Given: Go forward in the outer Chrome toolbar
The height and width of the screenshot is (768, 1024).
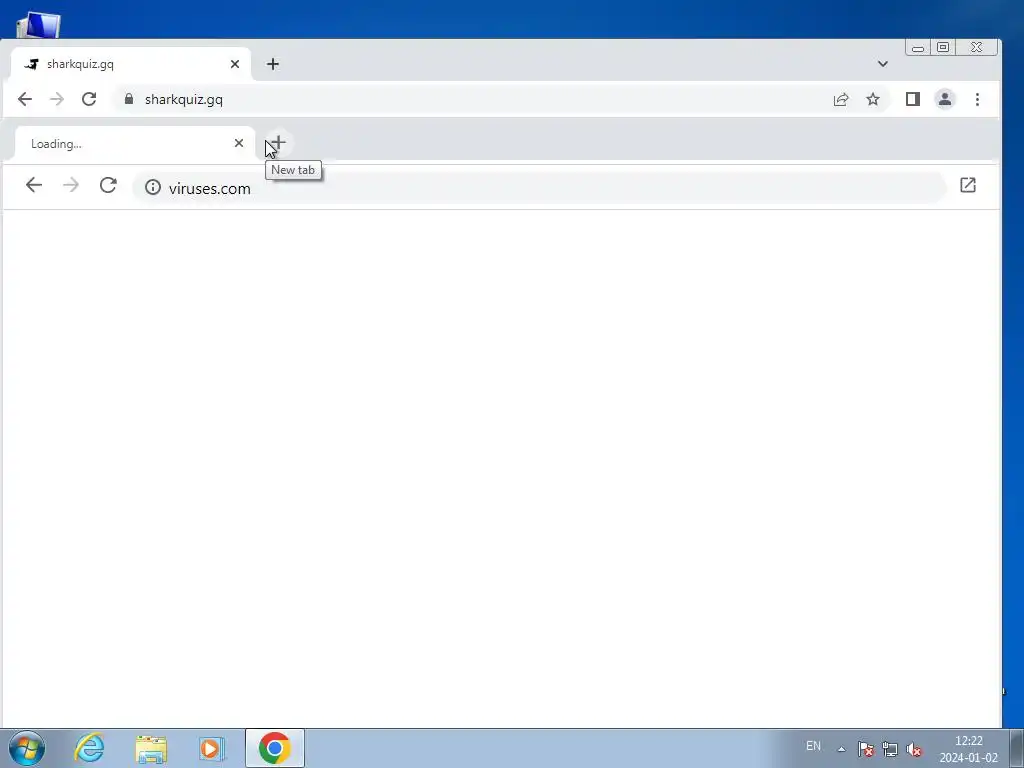Looking at the screenshot, I should coord(57,99).
